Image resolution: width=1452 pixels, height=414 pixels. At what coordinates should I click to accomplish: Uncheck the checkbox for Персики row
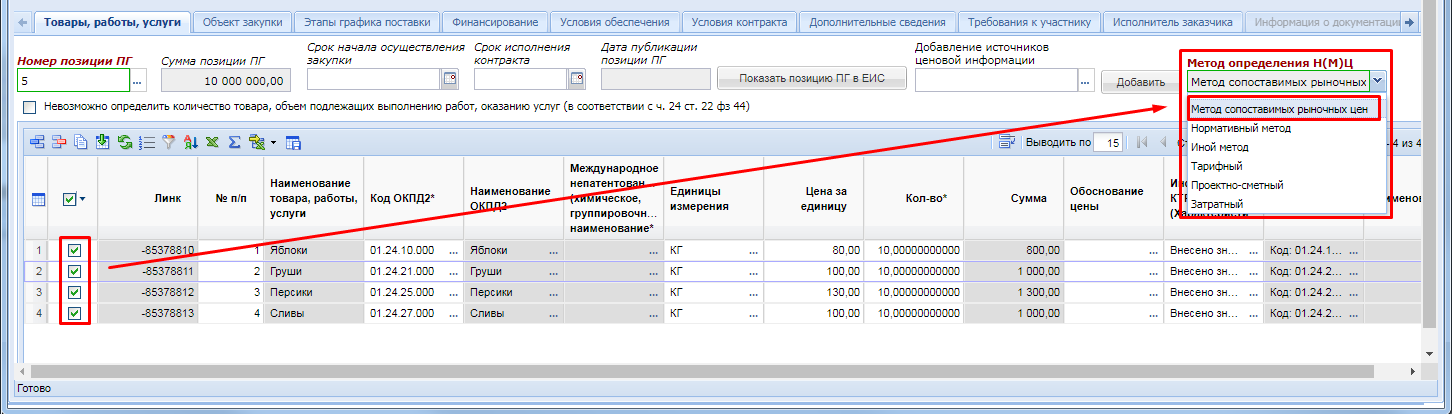[x=75, y=292]
